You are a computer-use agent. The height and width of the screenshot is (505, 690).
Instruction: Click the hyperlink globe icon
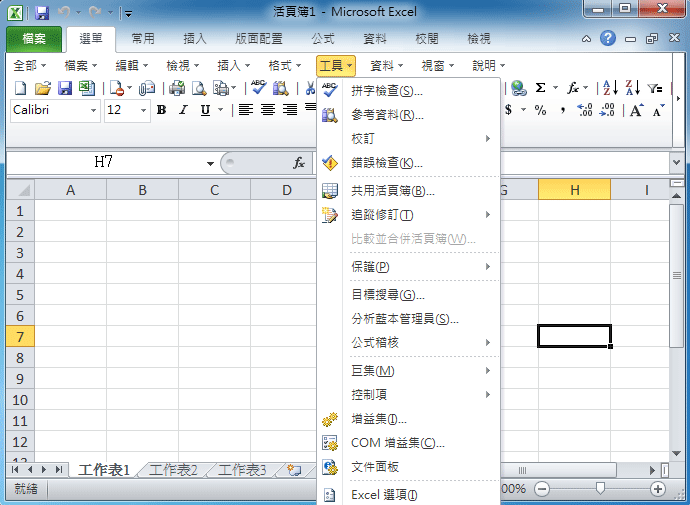tap(518, 88)
